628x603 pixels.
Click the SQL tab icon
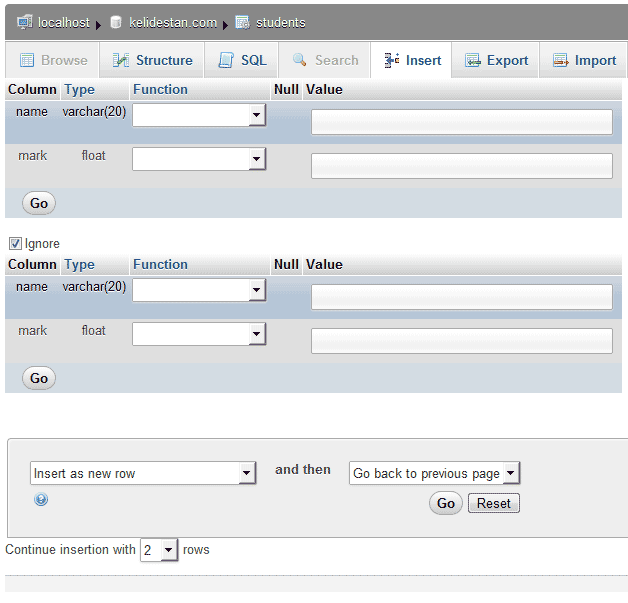[226, 60]
